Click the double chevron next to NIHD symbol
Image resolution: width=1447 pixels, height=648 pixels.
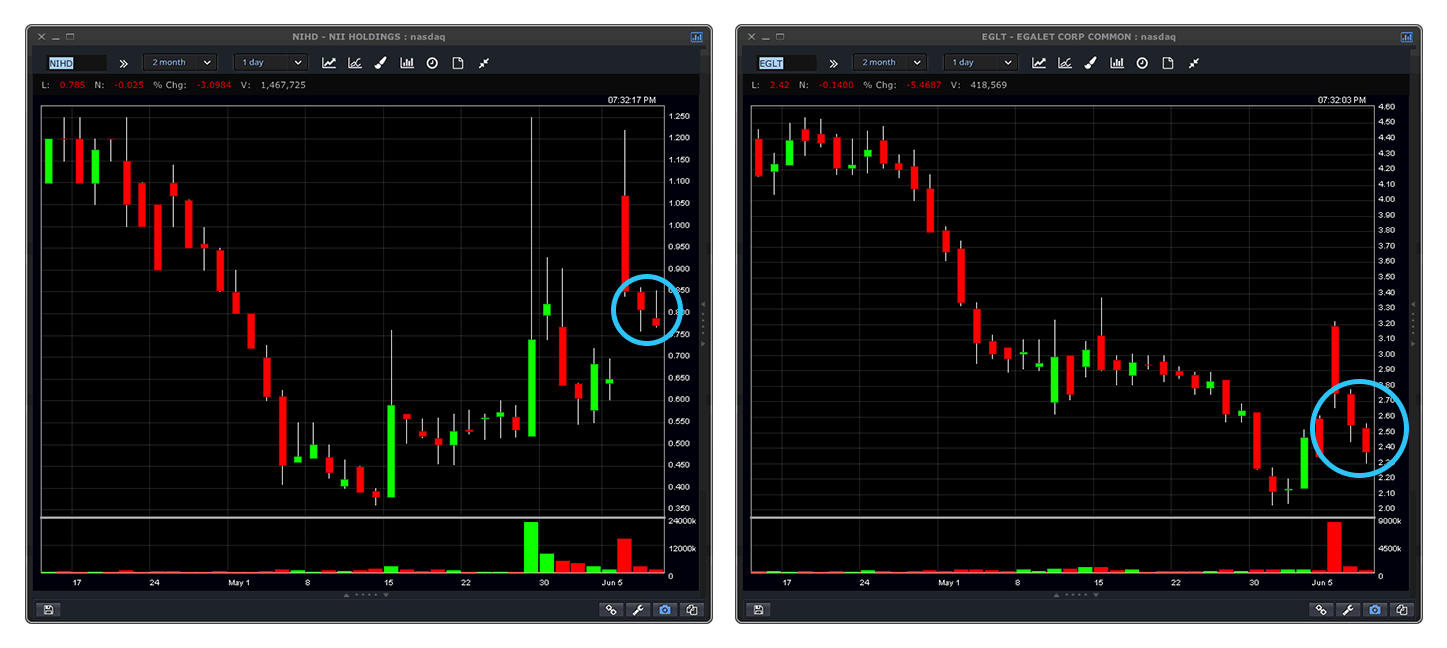coord(124,63)
